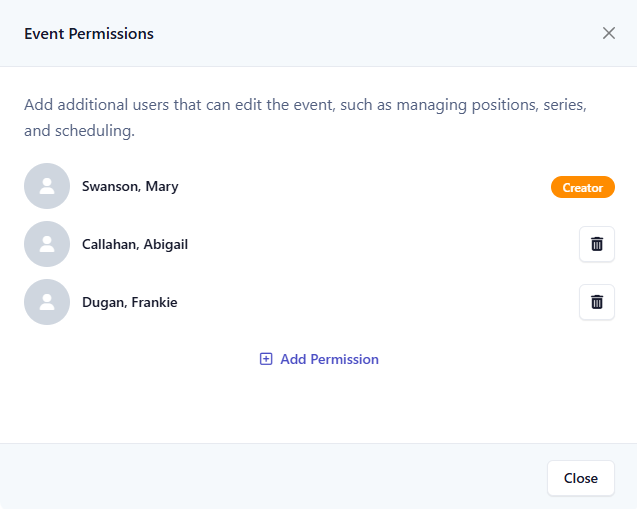
Task: Remove Dugan, Frankie using the trash icon
Action: [x=597, y=302]
